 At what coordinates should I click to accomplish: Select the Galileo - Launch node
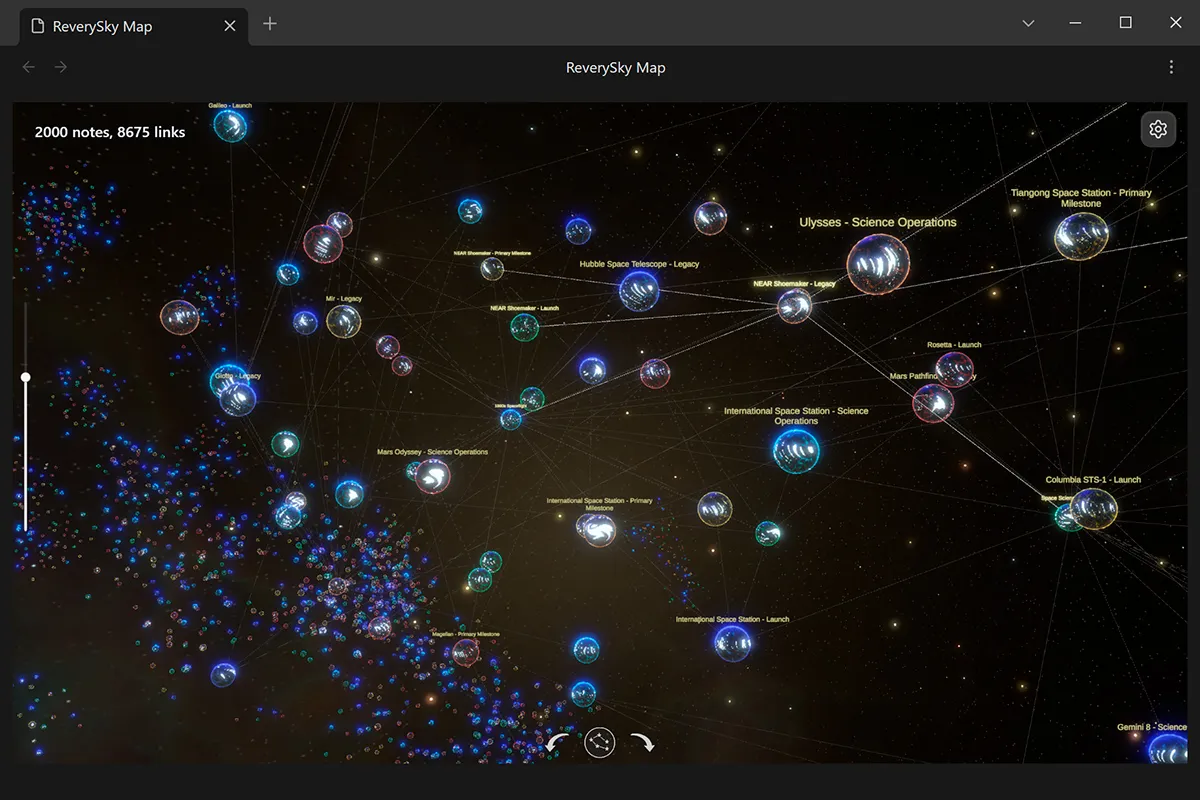[x=231, y=125]
